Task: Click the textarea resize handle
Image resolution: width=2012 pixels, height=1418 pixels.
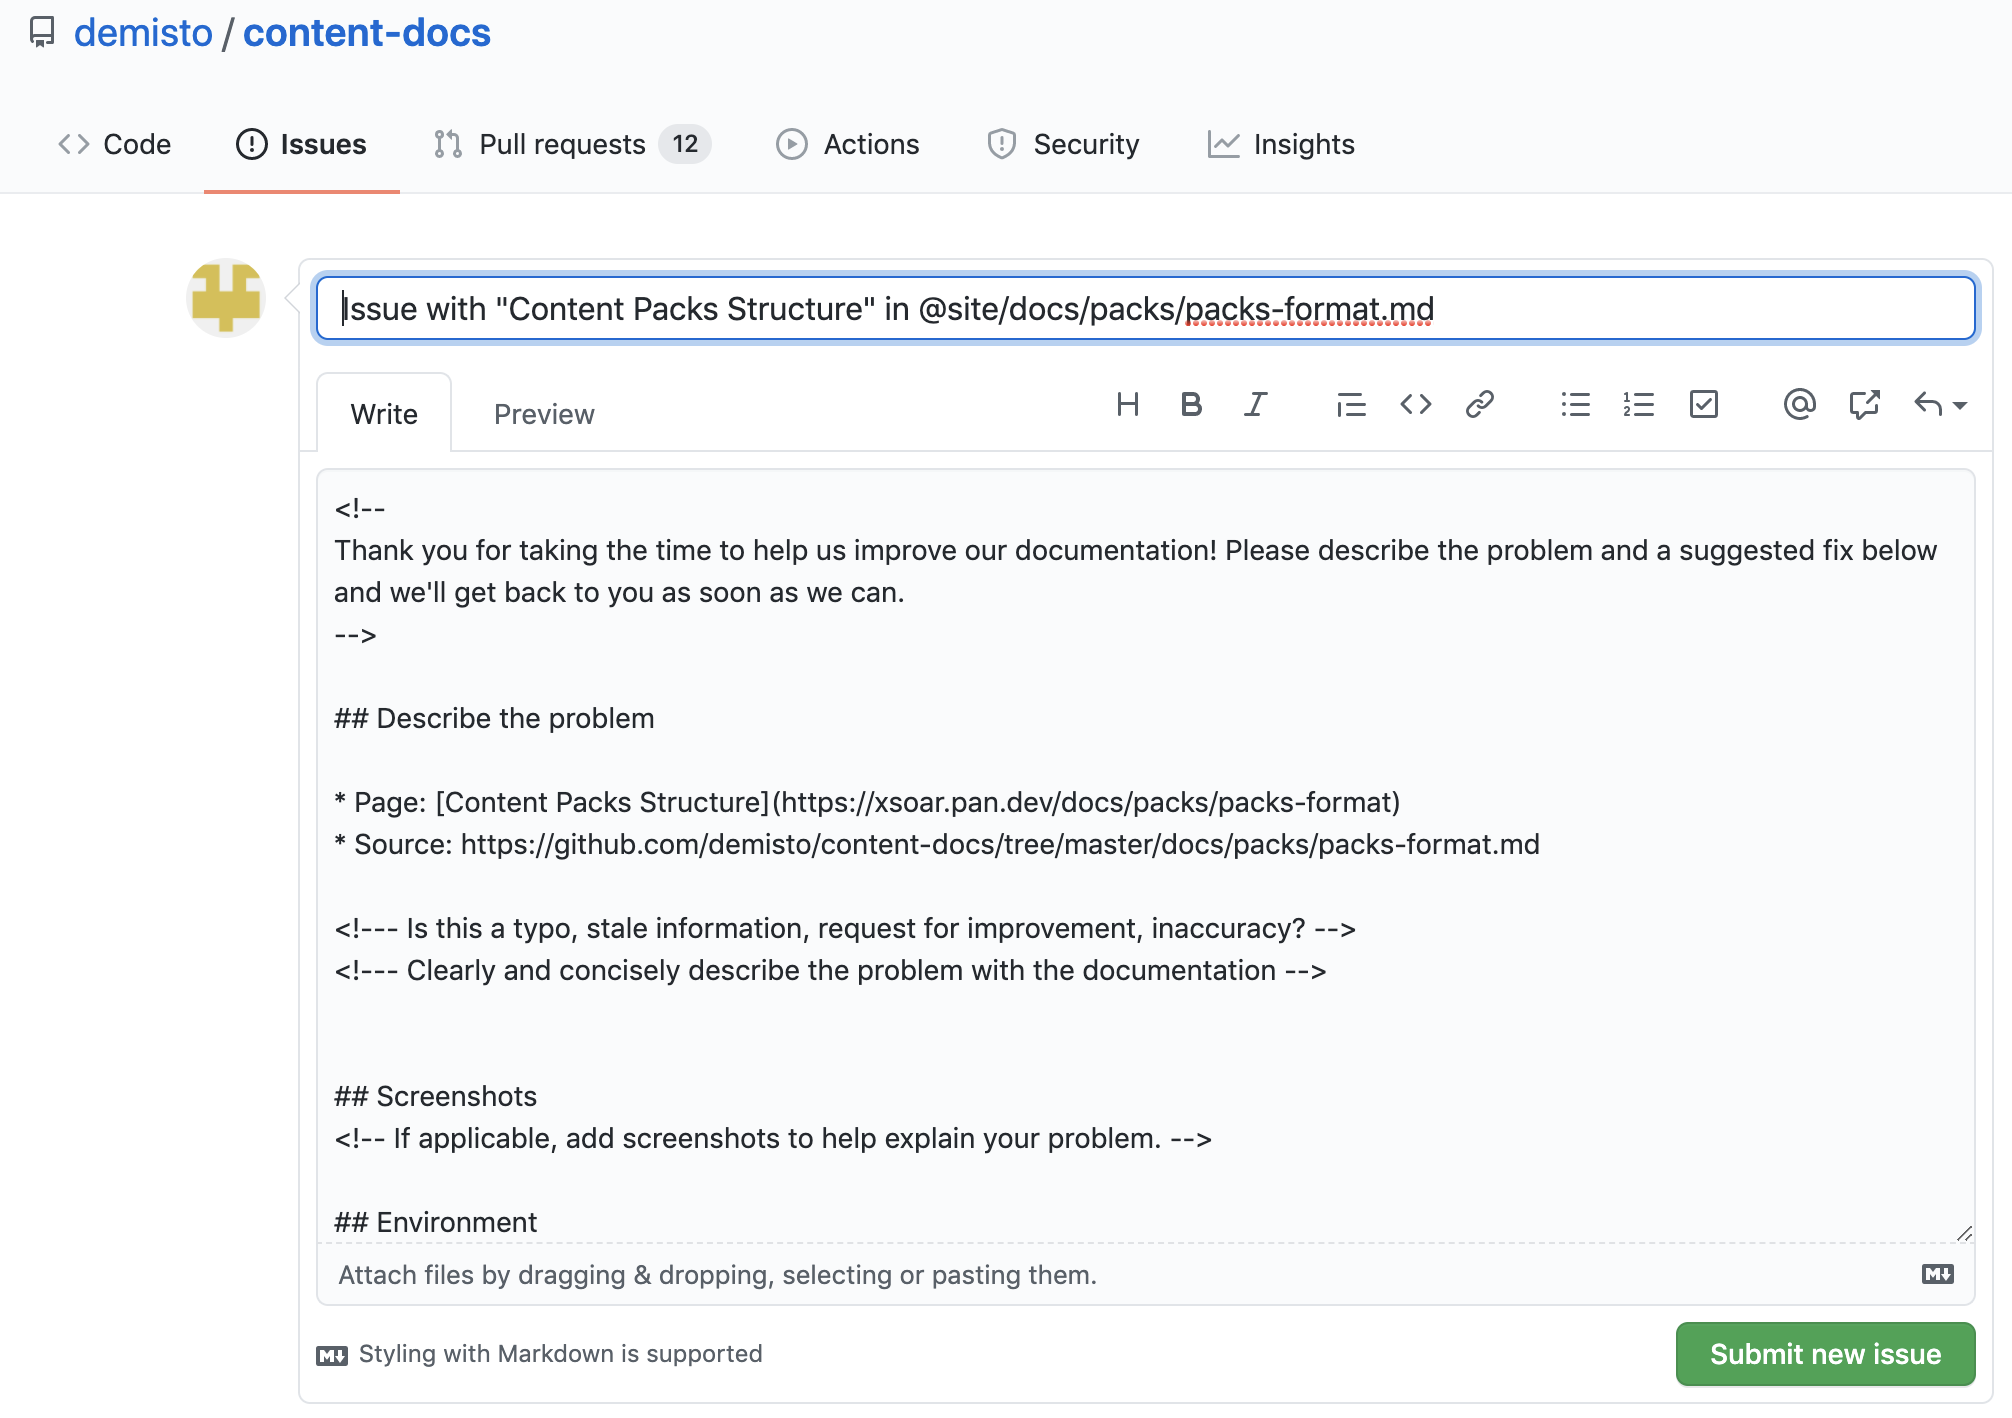Action: click(1964, 1233)
